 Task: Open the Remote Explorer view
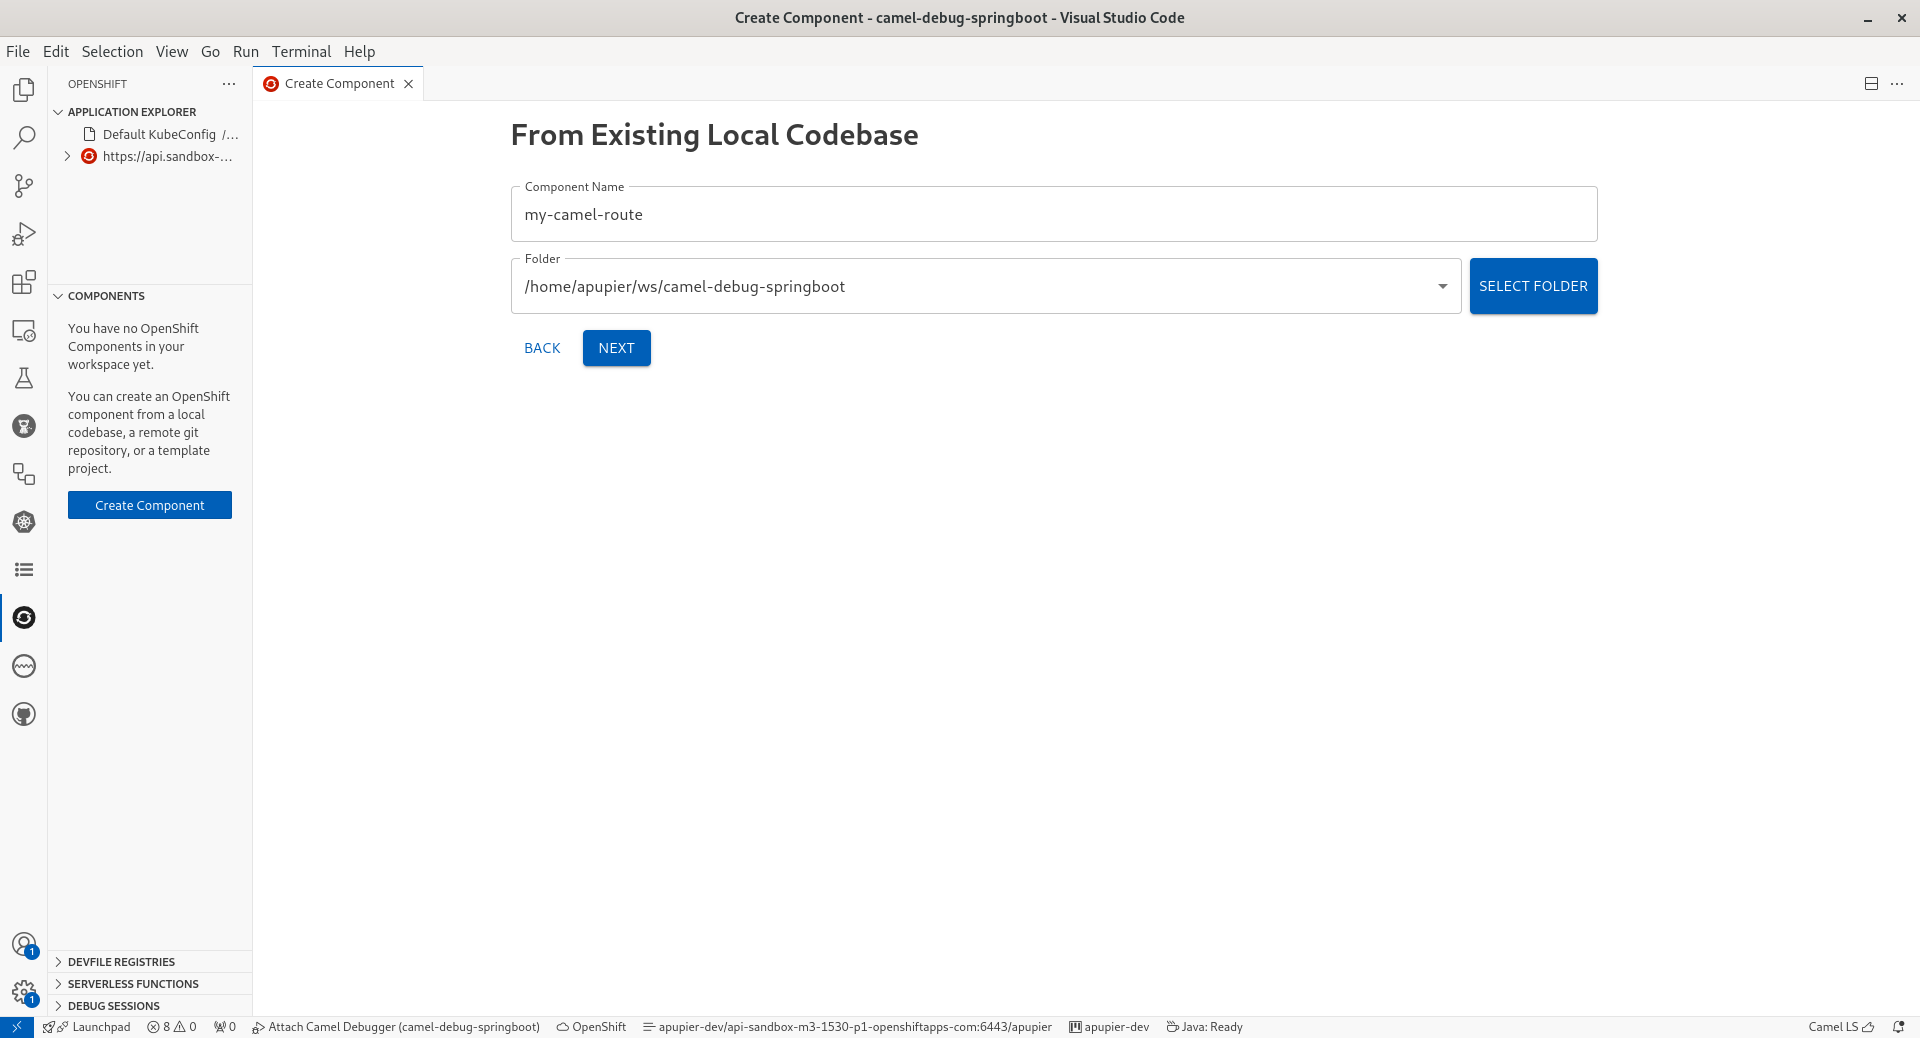coord(23,331)
